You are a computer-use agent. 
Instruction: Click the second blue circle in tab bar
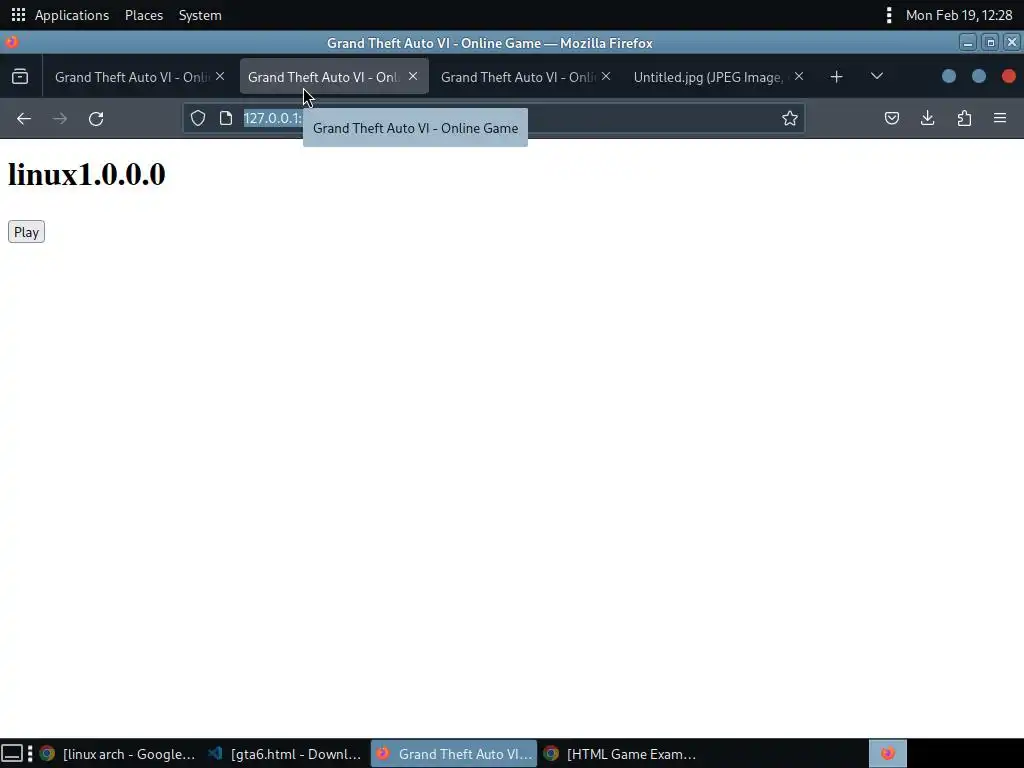(x=979, y=76)
